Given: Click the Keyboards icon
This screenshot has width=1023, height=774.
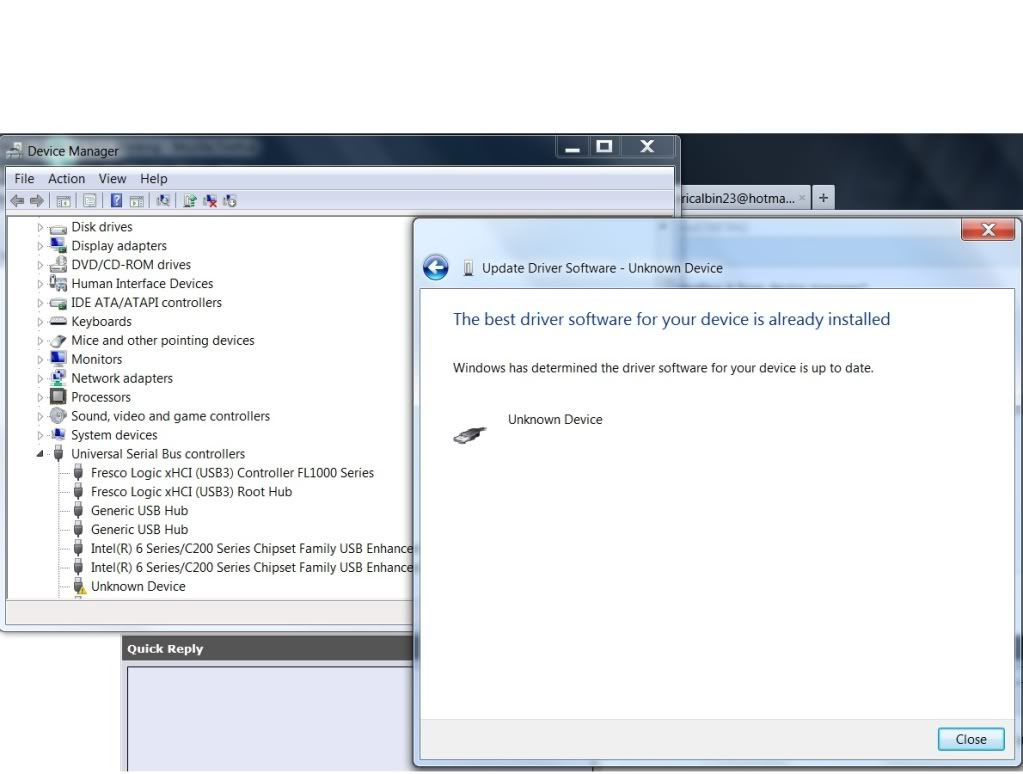Looking at the screenshot, I should coord(58,321).
